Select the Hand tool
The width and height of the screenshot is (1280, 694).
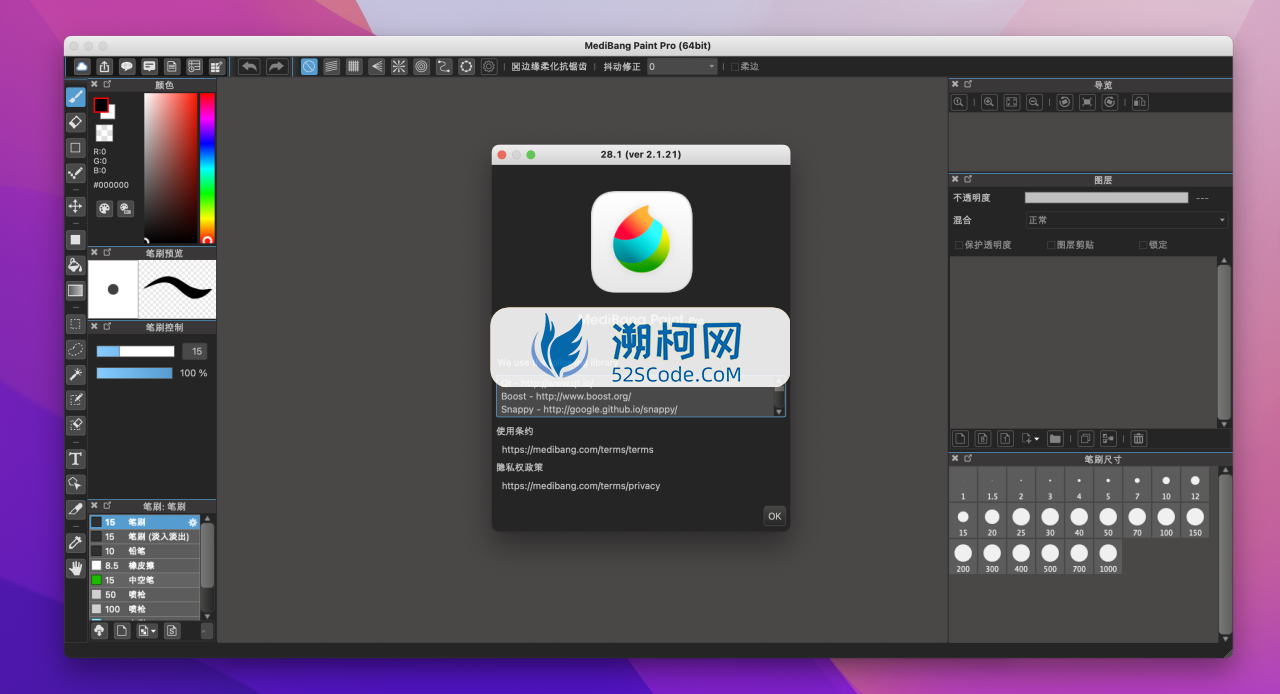click(75, 568)
